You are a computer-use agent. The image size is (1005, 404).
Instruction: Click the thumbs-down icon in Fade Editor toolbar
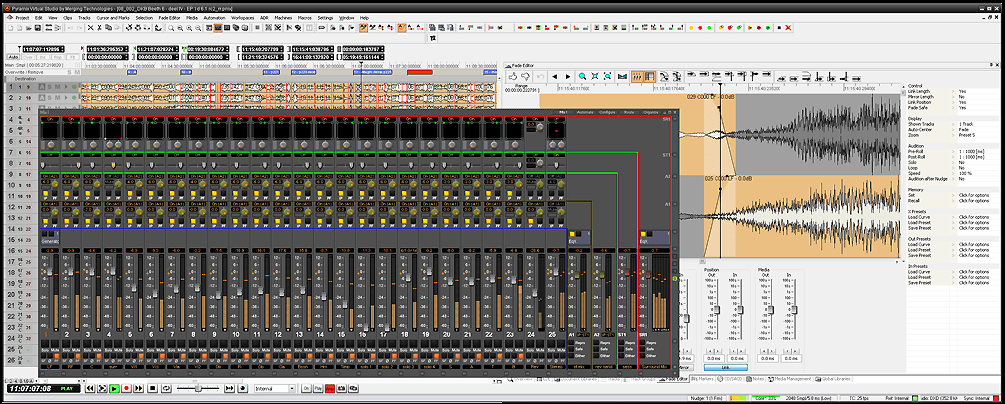click(x=526, y=76)
